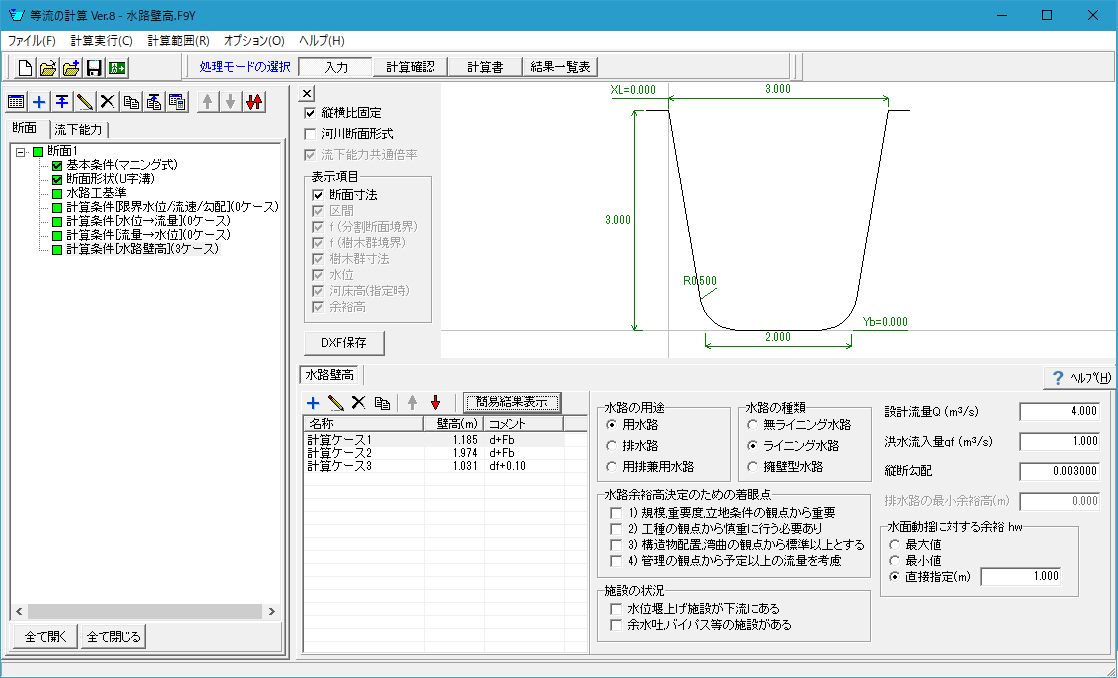Click the 全て閉じる button
The height and width of the screenshot is (678, 1118).
click(113, 637)
